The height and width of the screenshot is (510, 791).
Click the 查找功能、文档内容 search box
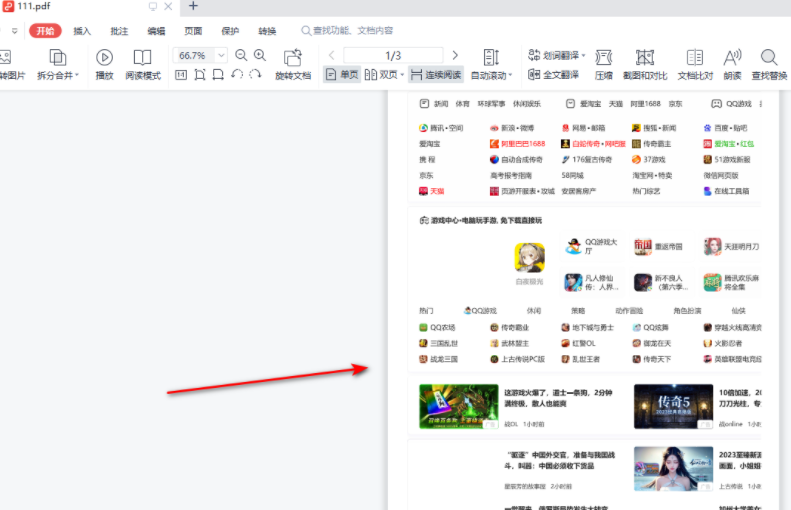point(347,30)
